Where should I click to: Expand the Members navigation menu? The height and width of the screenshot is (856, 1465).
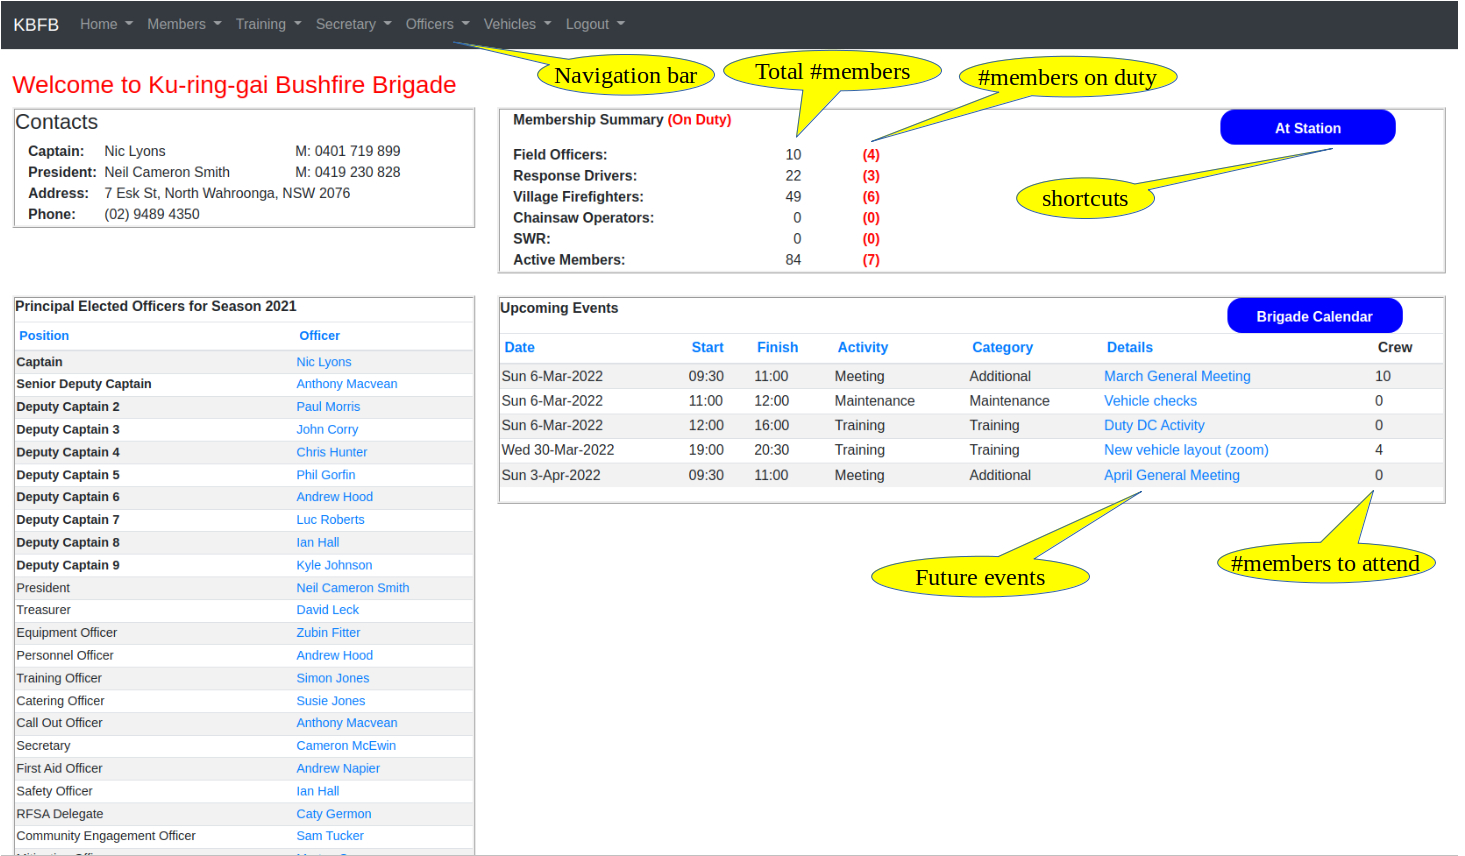[184, 24]
